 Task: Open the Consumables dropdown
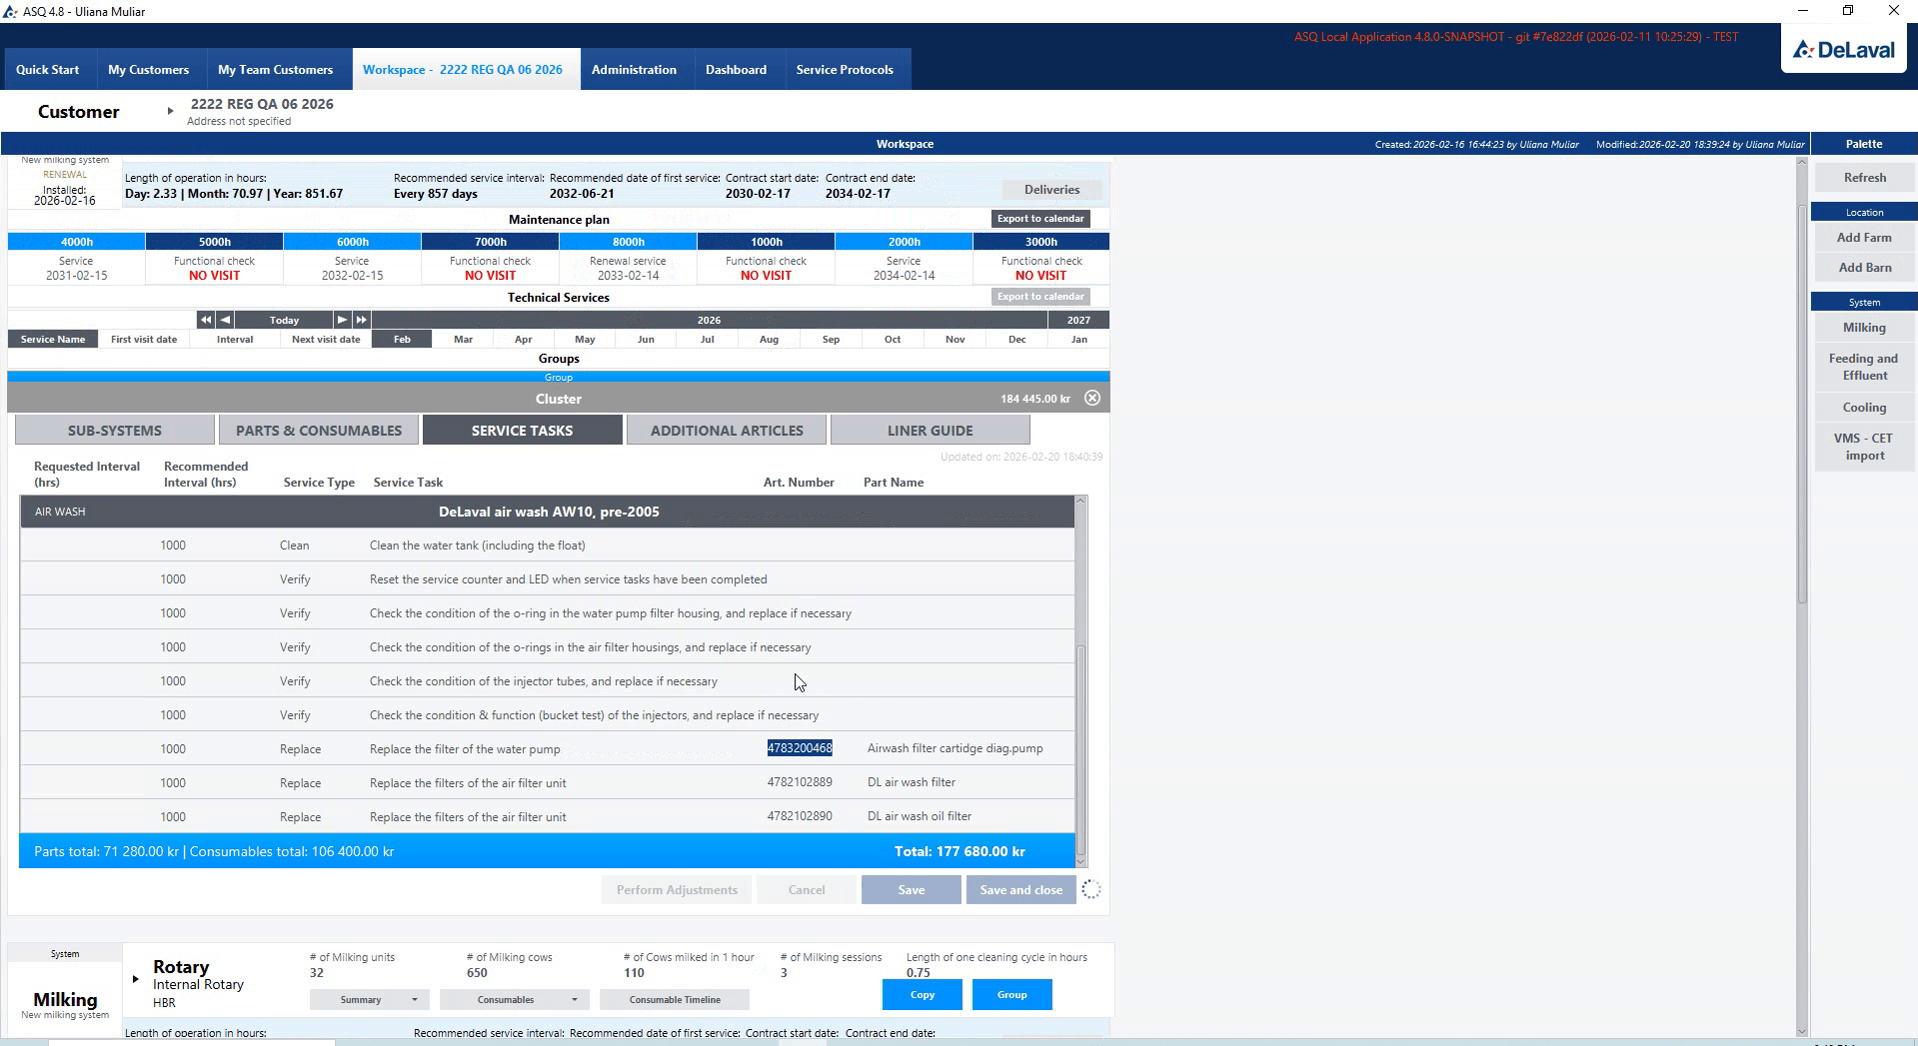tap(514, 999)
